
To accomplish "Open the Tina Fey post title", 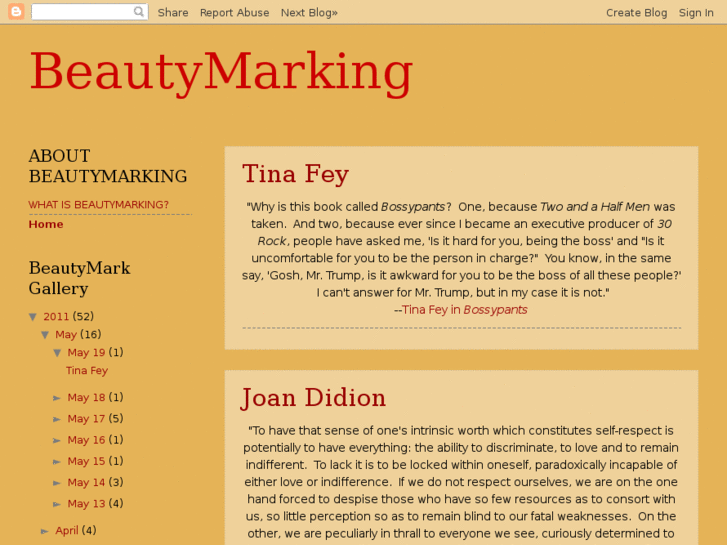I will point(295,175).
